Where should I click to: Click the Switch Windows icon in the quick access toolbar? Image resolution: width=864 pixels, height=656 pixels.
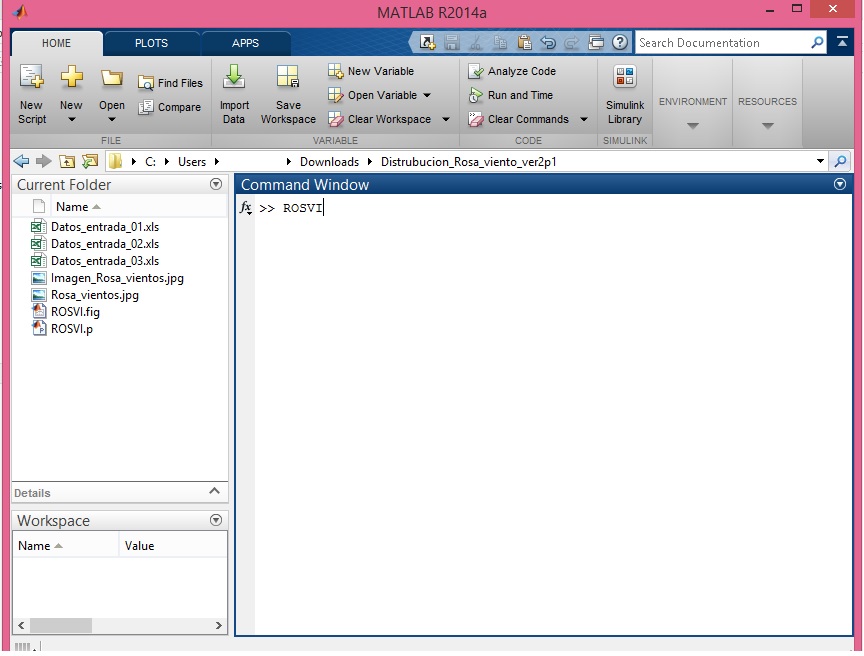[596, 42]
